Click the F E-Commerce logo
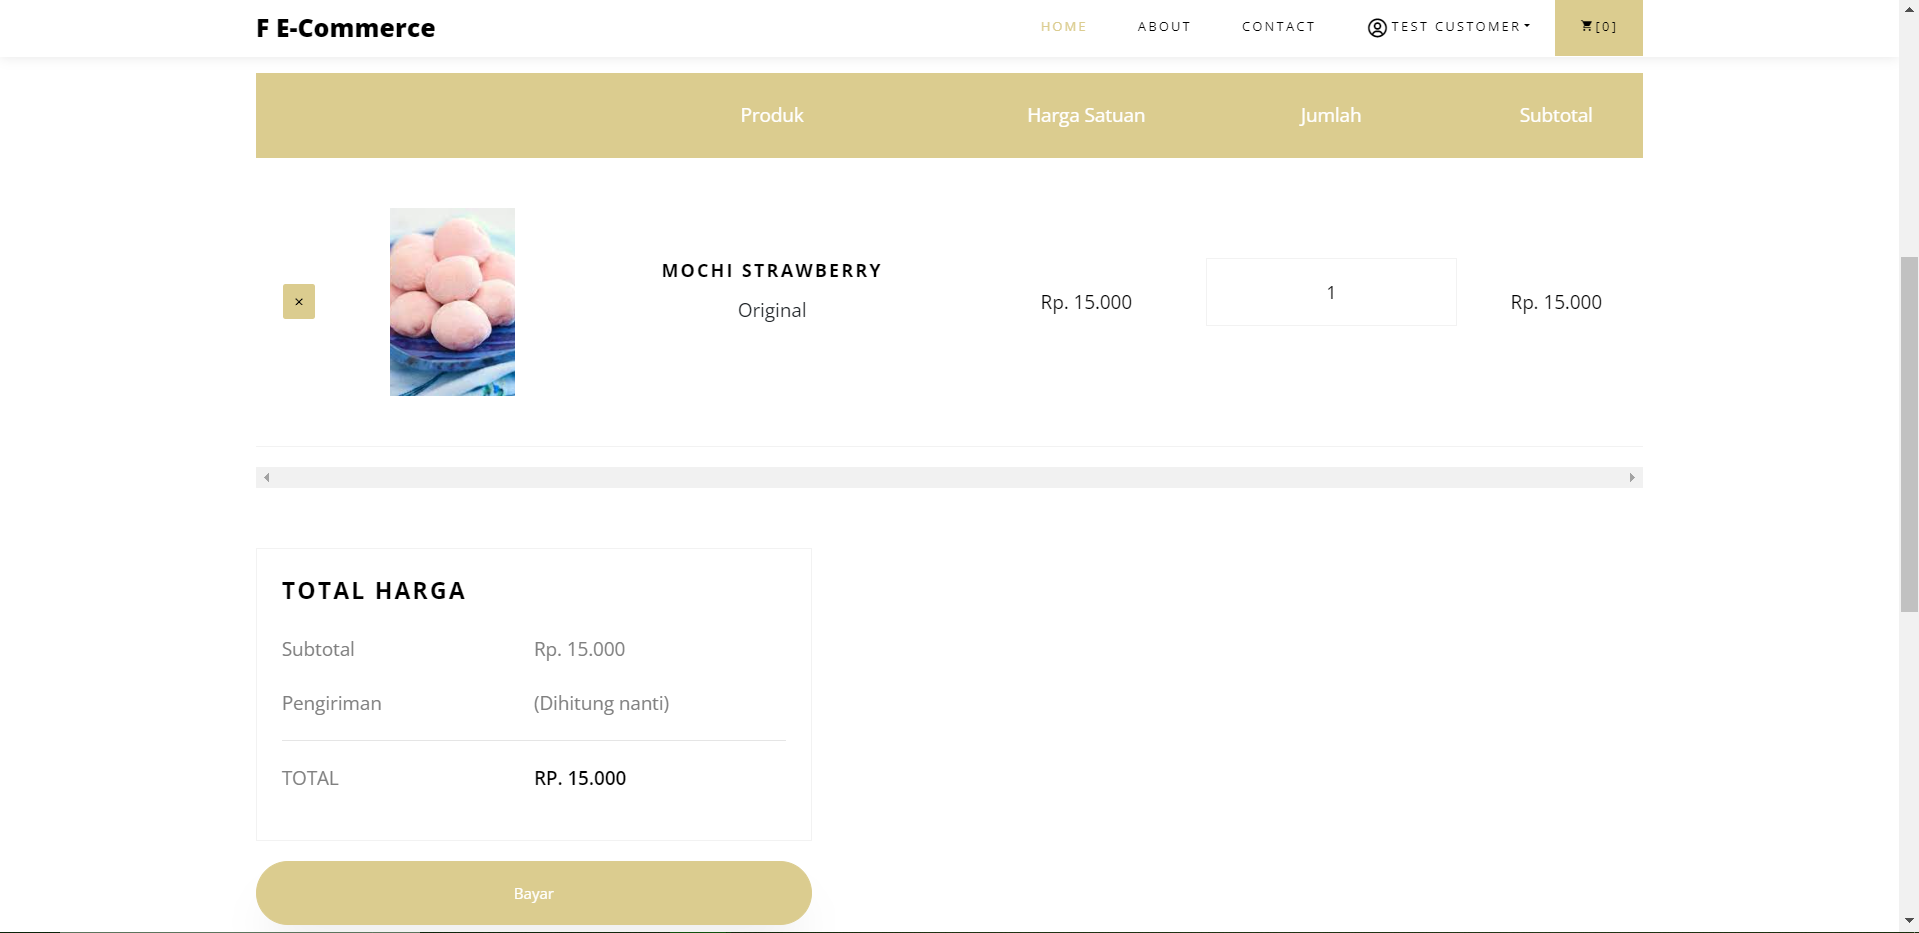 345,28
